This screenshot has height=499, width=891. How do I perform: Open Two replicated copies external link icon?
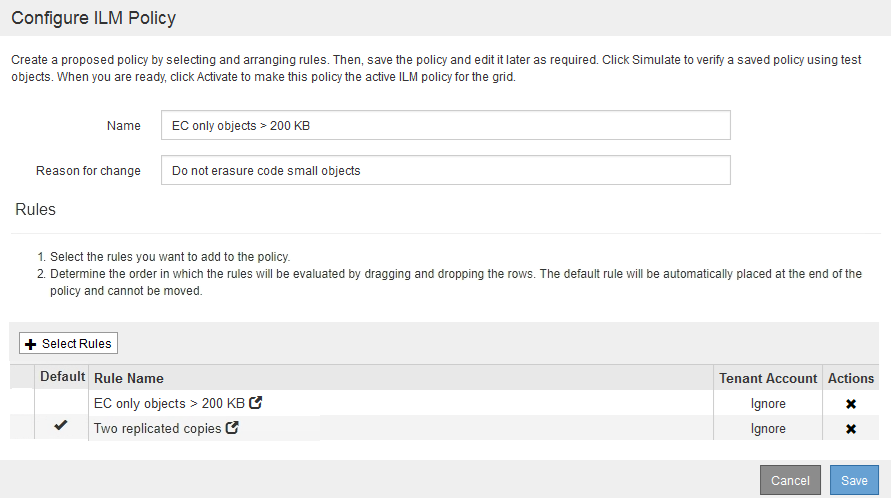233,428
